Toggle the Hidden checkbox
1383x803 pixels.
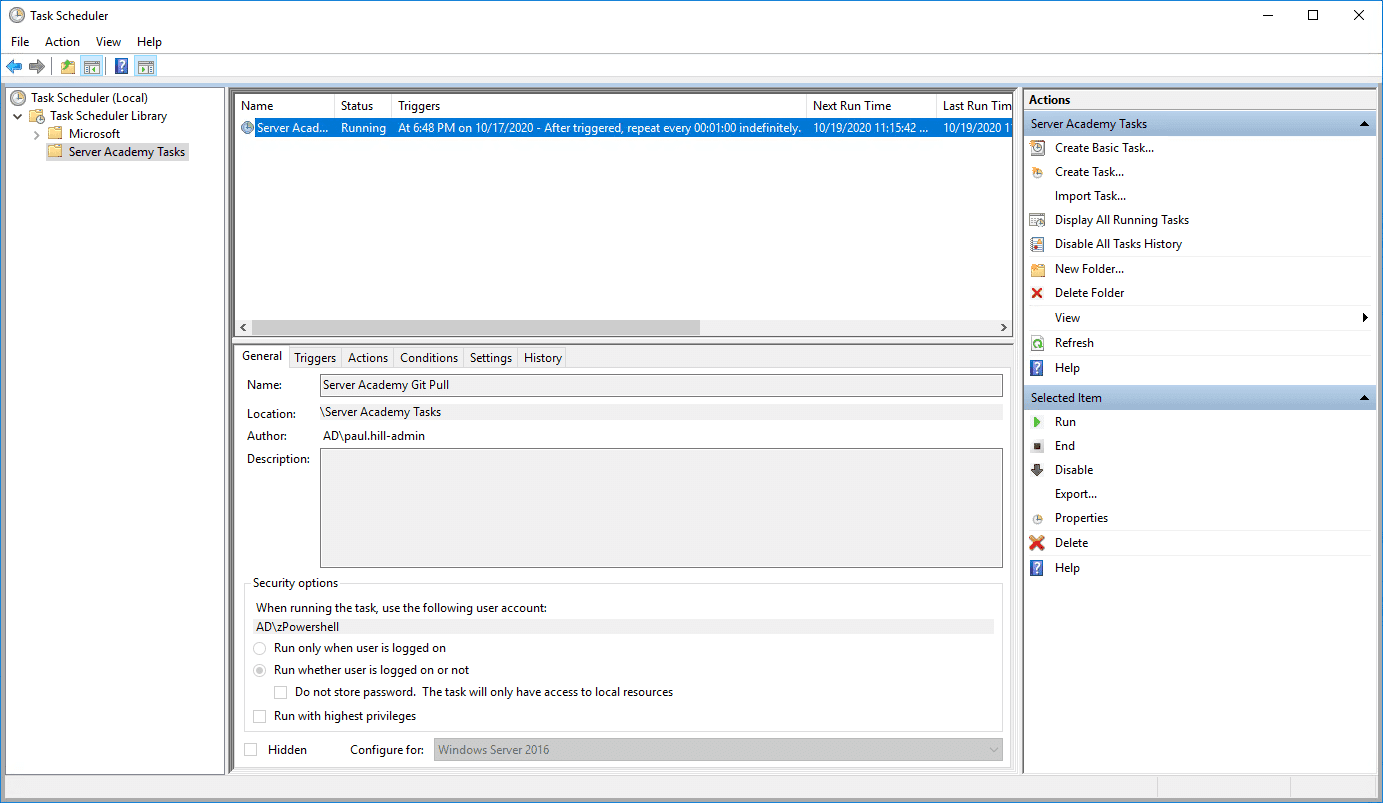click(x=251, y=750)
